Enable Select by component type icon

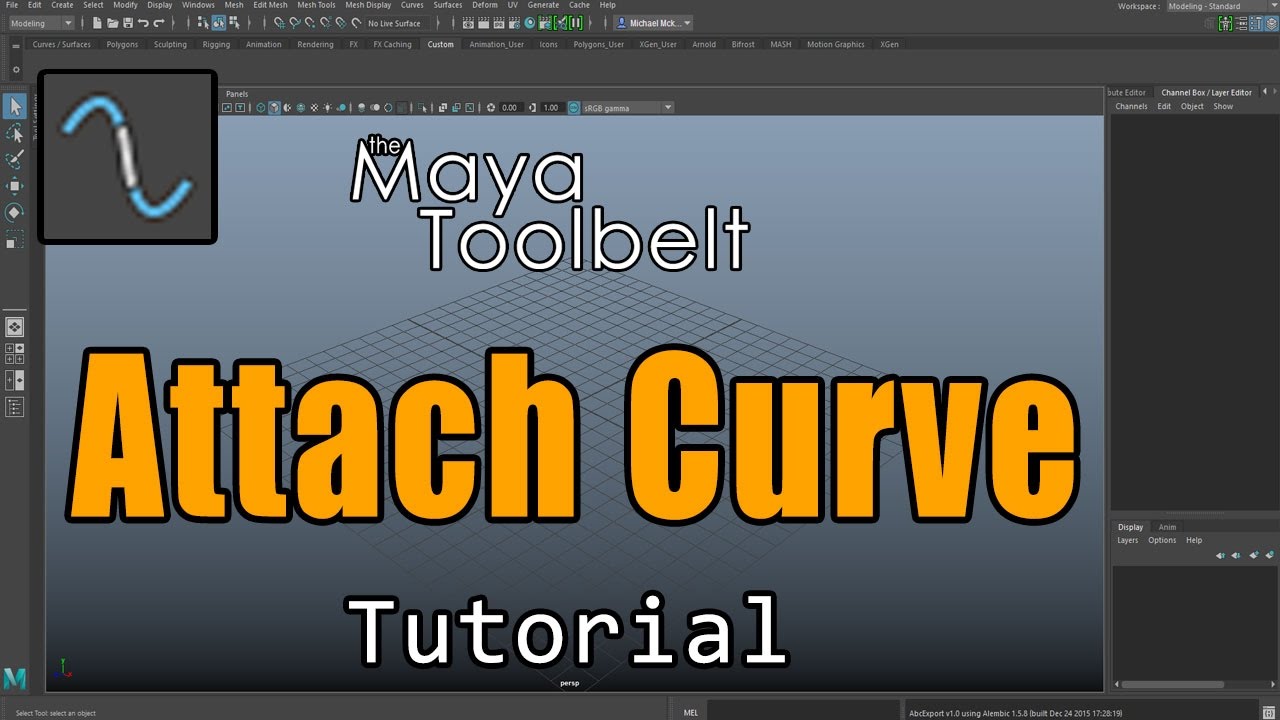[x=234, y=23]
